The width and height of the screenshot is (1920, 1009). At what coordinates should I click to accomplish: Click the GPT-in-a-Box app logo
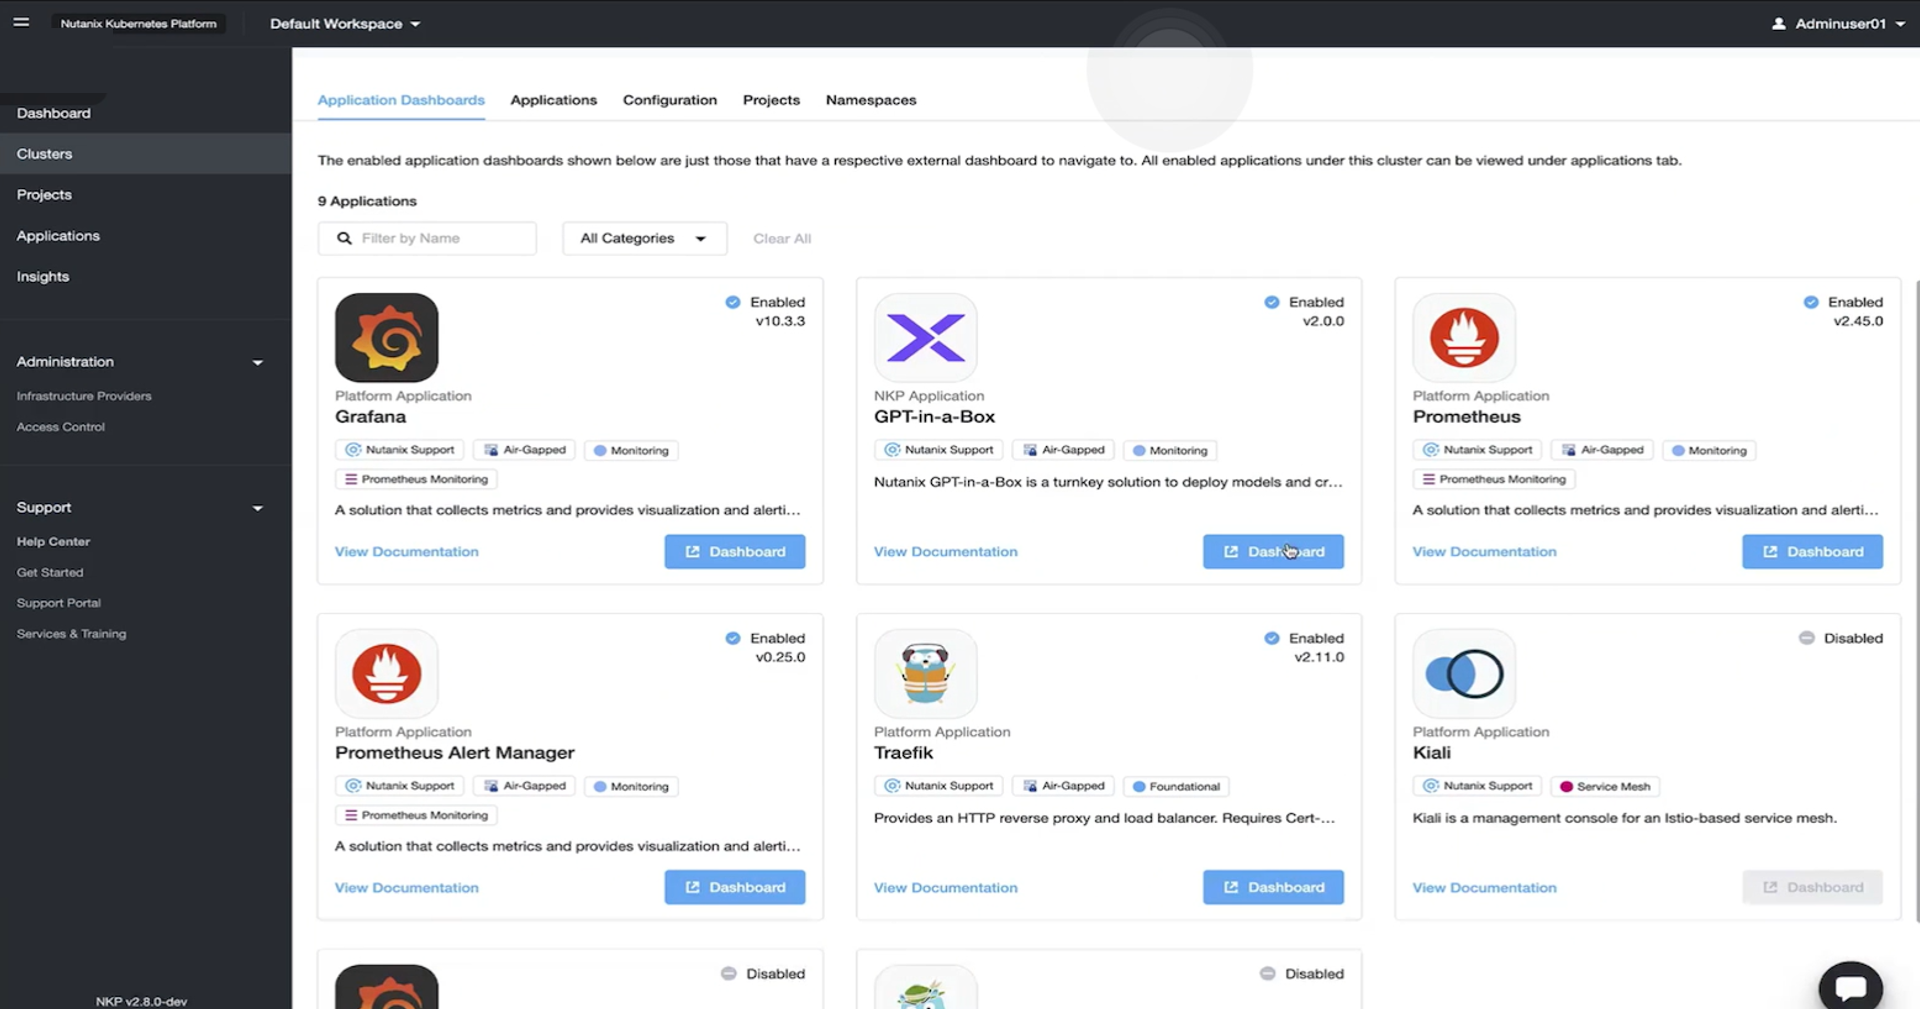[925, 337]
